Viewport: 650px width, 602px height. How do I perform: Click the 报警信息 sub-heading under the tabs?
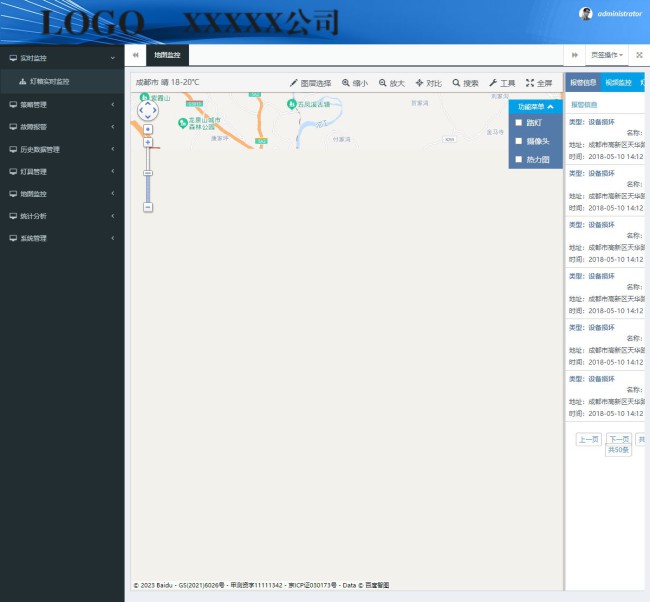[x=584, y=105]
